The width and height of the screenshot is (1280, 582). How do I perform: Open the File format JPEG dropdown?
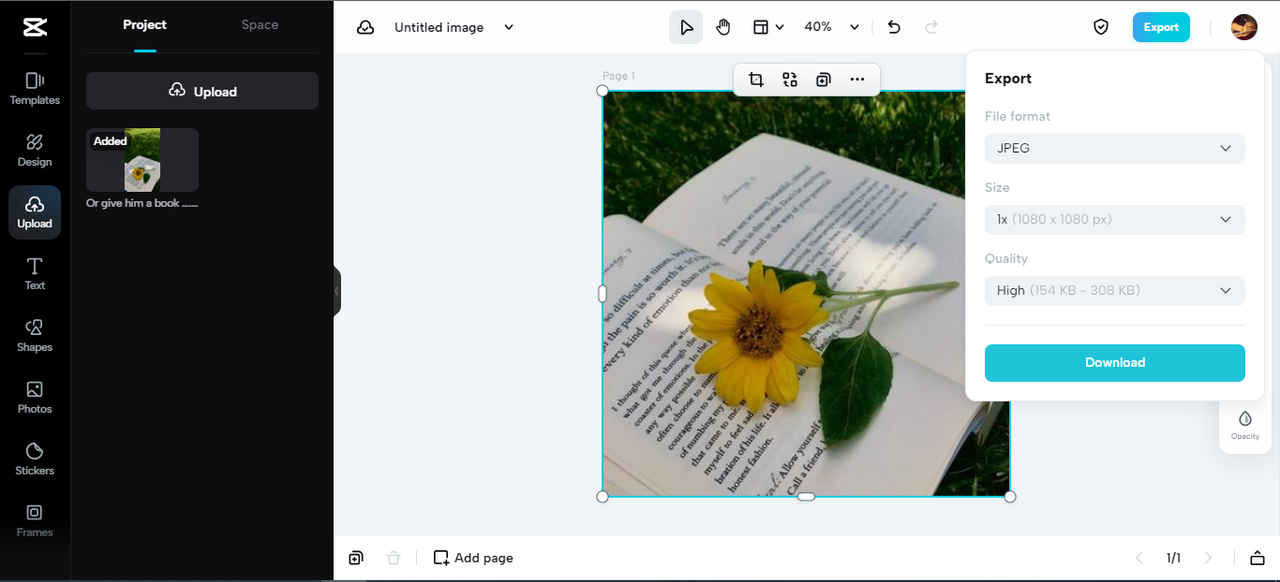[x=1115, y=148]
